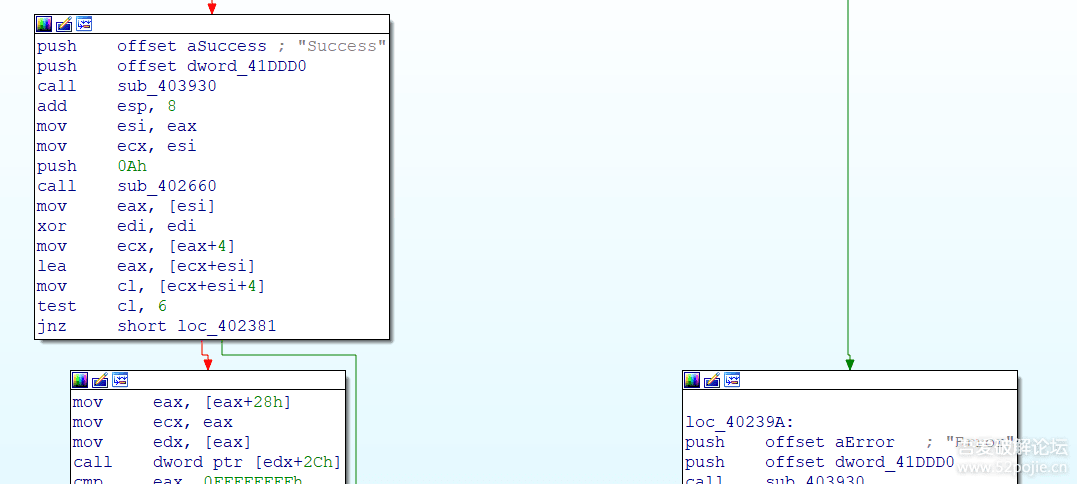The image size is (1077, 484).
Task: Set node color on the mov eax,[eax+28h] block
Action: tap(80, 380)
